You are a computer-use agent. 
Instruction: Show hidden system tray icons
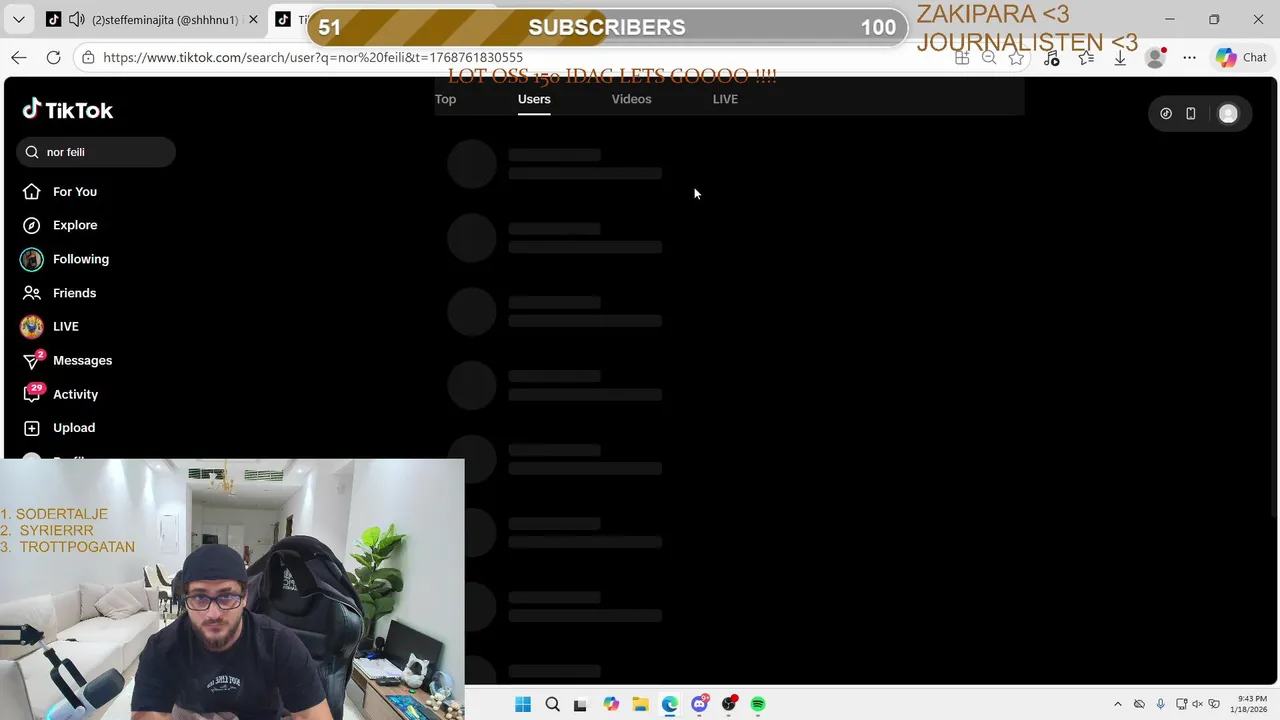click(1118, 704)
